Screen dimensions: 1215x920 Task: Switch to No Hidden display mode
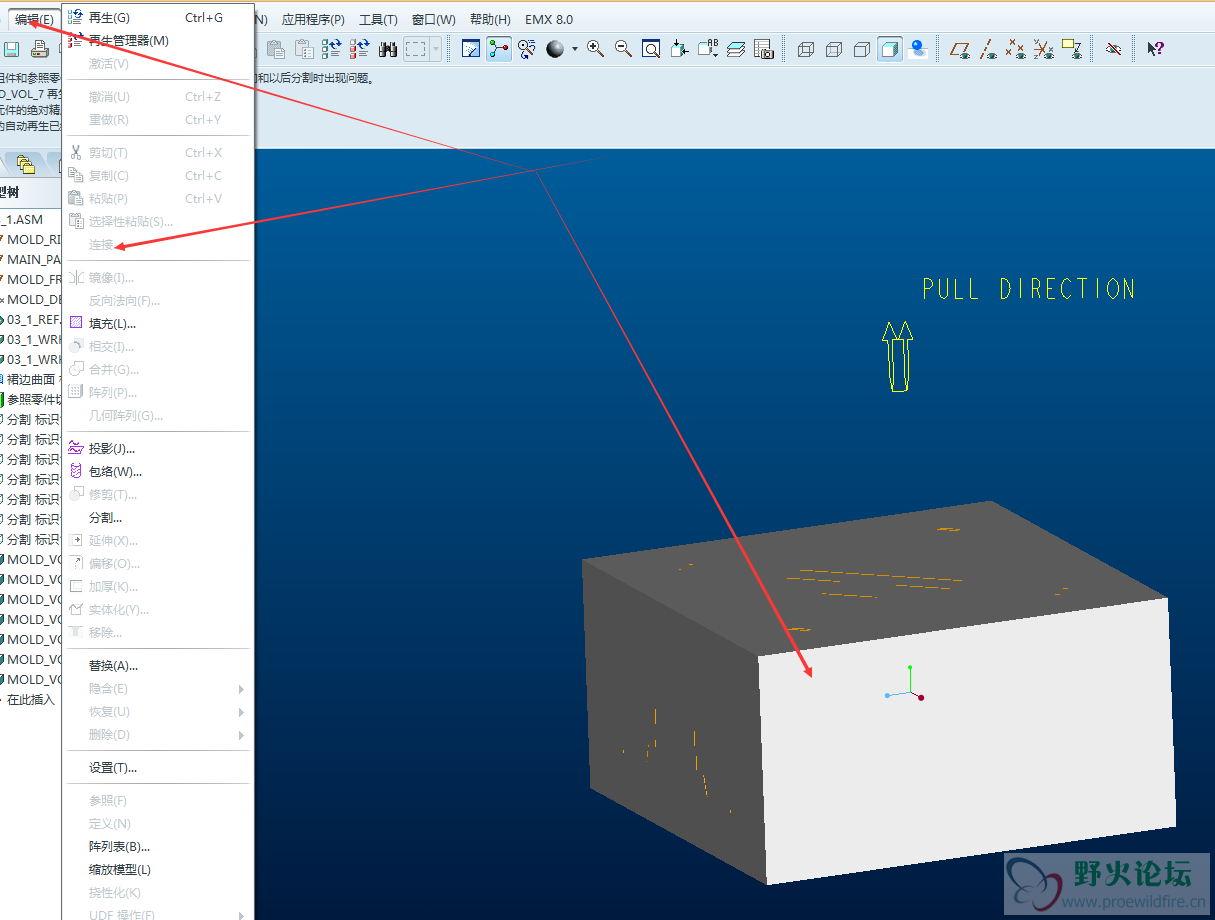[x=862, y=49]
